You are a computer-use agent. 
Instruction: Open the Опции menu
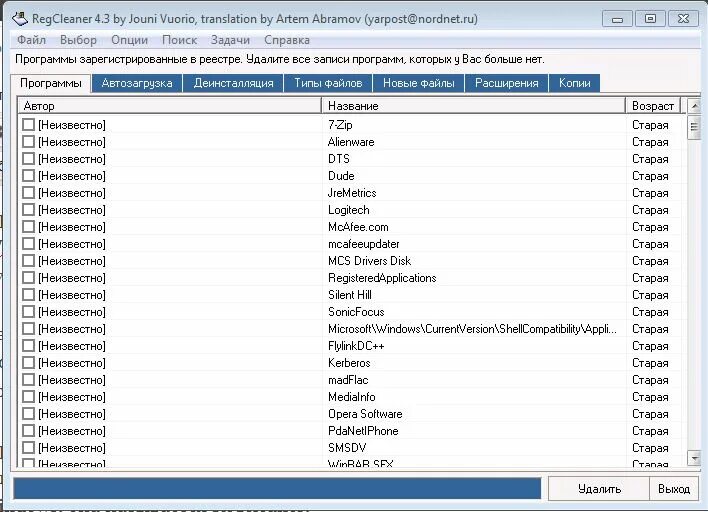pos(130,40)
